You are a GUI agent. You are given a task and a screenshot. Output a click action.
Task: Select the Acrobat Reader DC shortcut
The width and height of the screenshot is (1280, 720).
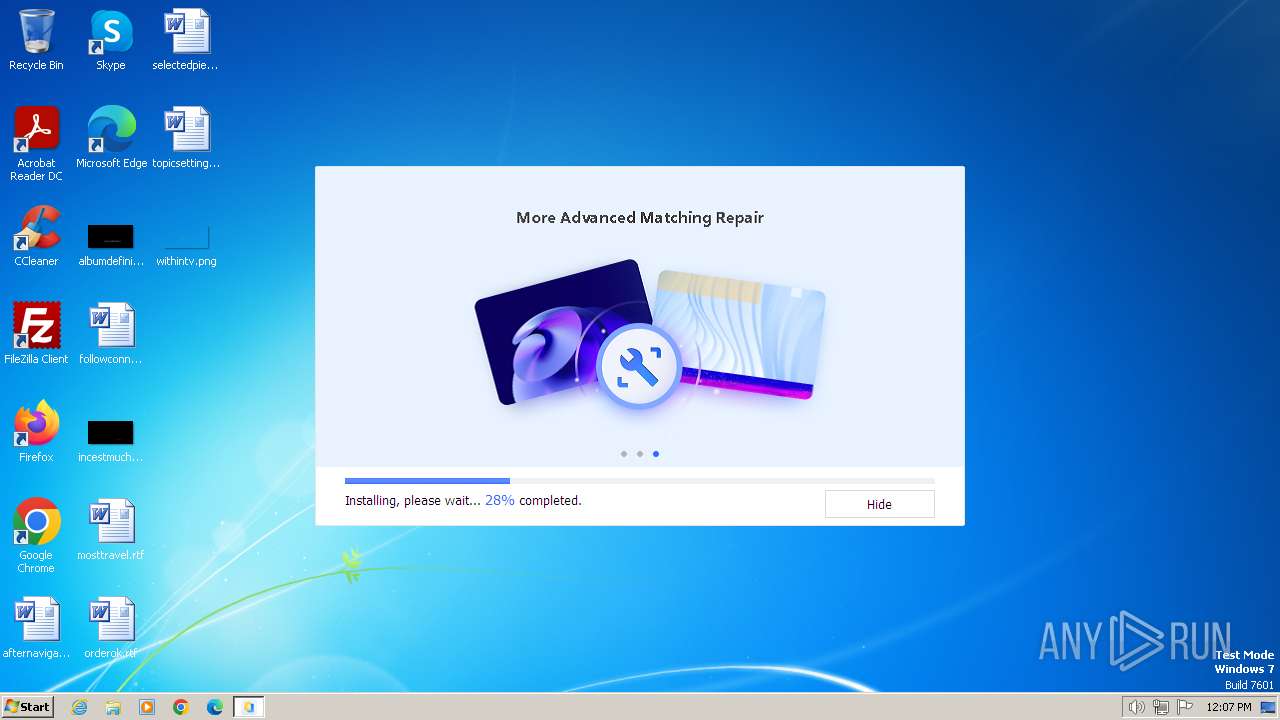(36, 144)
